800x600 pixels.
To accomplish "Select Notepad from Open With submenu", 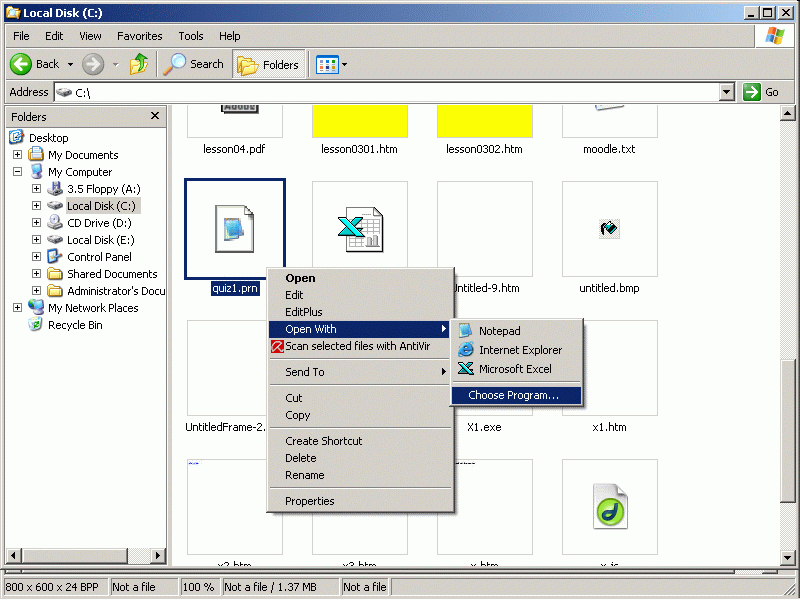I will pos(499,331).
